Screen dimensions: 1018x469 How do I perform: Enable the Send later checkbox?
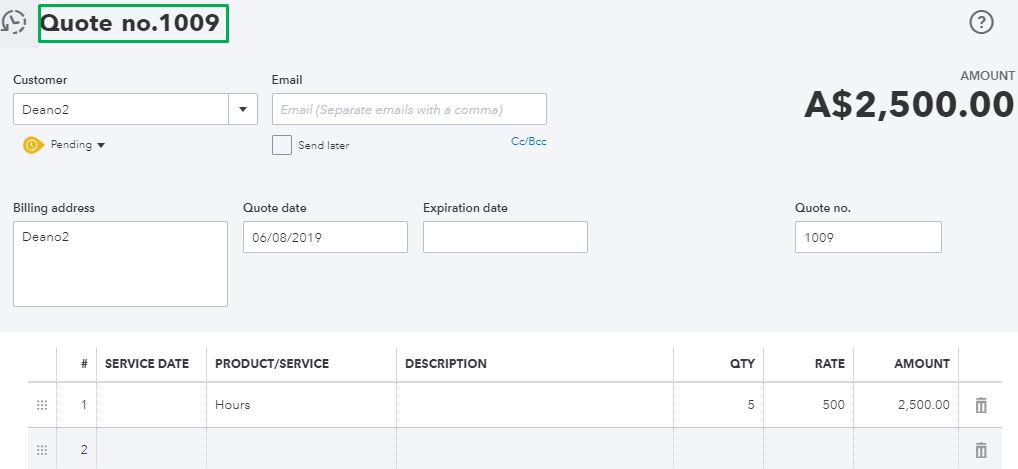282,145
